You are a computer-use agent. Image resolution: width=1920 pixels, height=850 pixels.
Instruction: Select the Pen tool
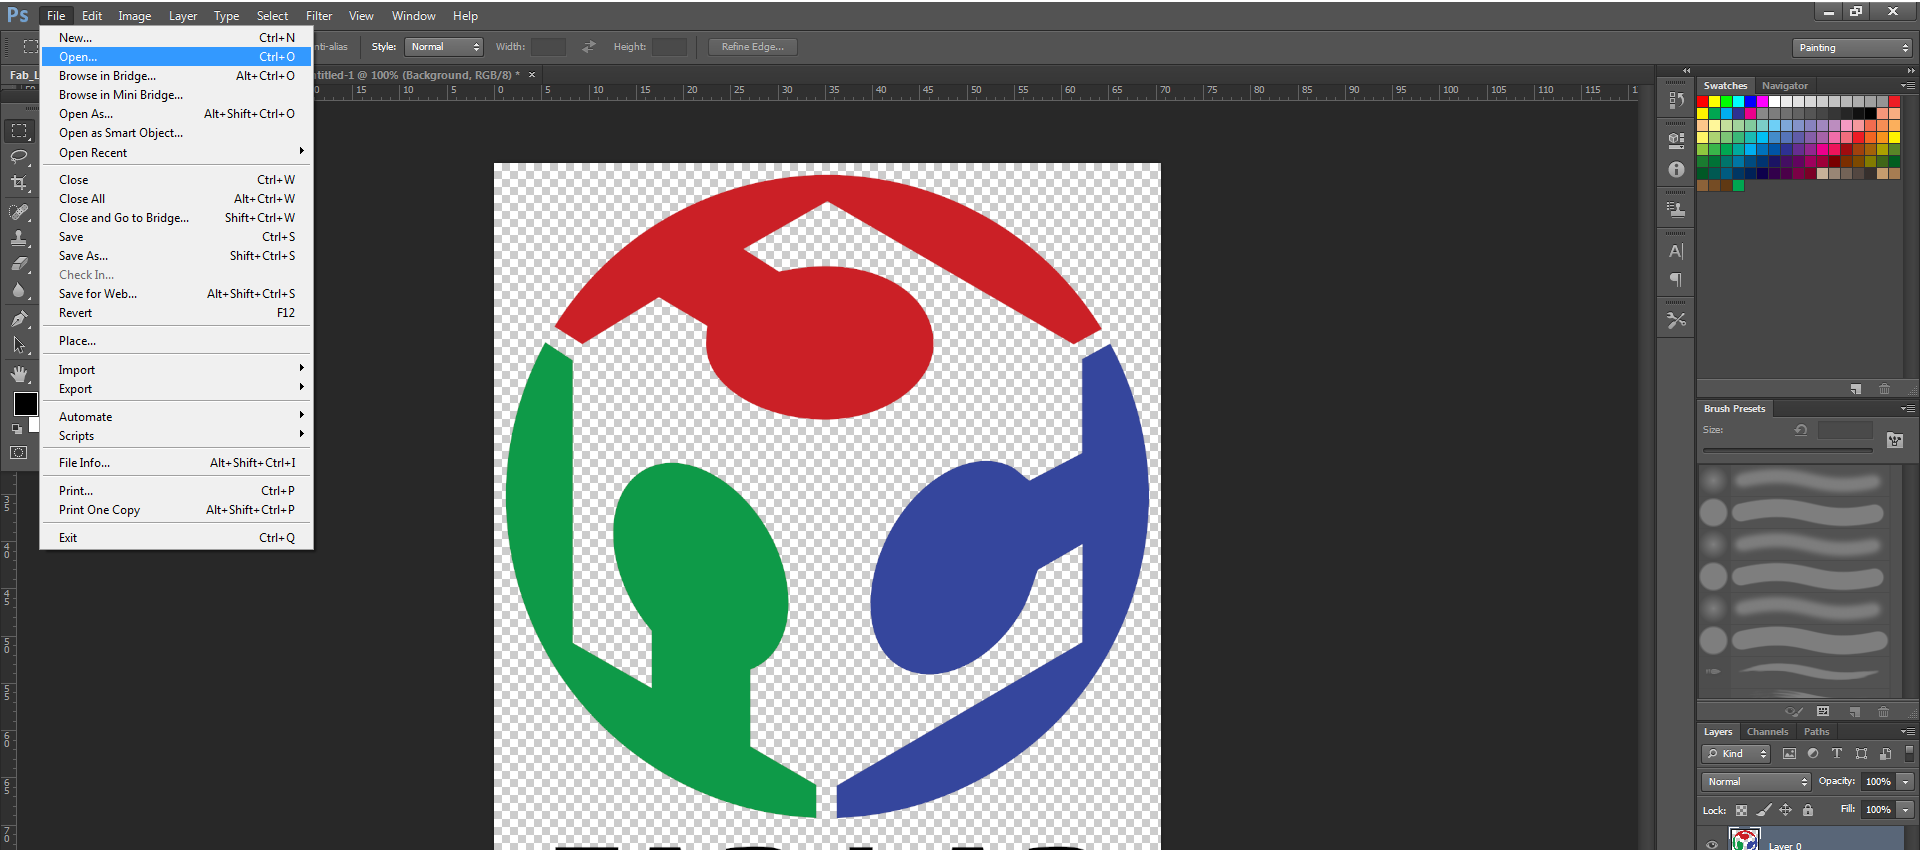19,319
